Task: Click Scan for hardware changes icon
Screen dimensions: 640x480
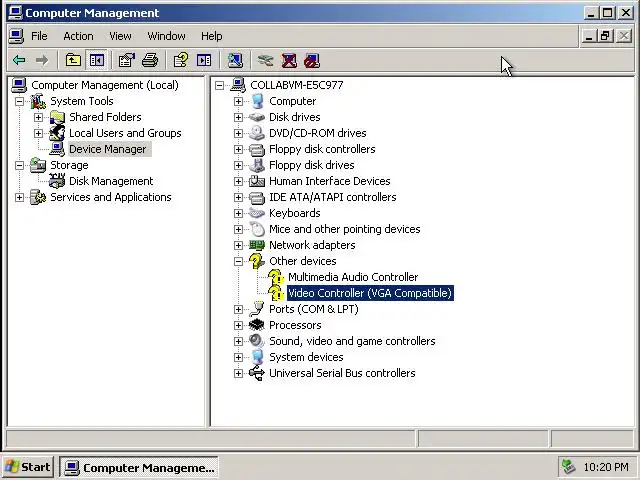Action: coord(235,60)
